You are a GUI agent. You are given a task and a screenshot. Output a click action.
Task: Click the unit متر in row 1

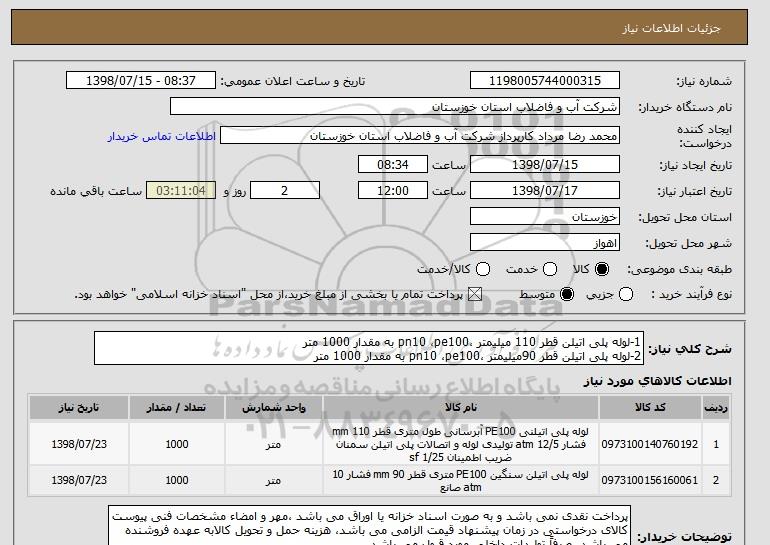(x=274, y=444)
